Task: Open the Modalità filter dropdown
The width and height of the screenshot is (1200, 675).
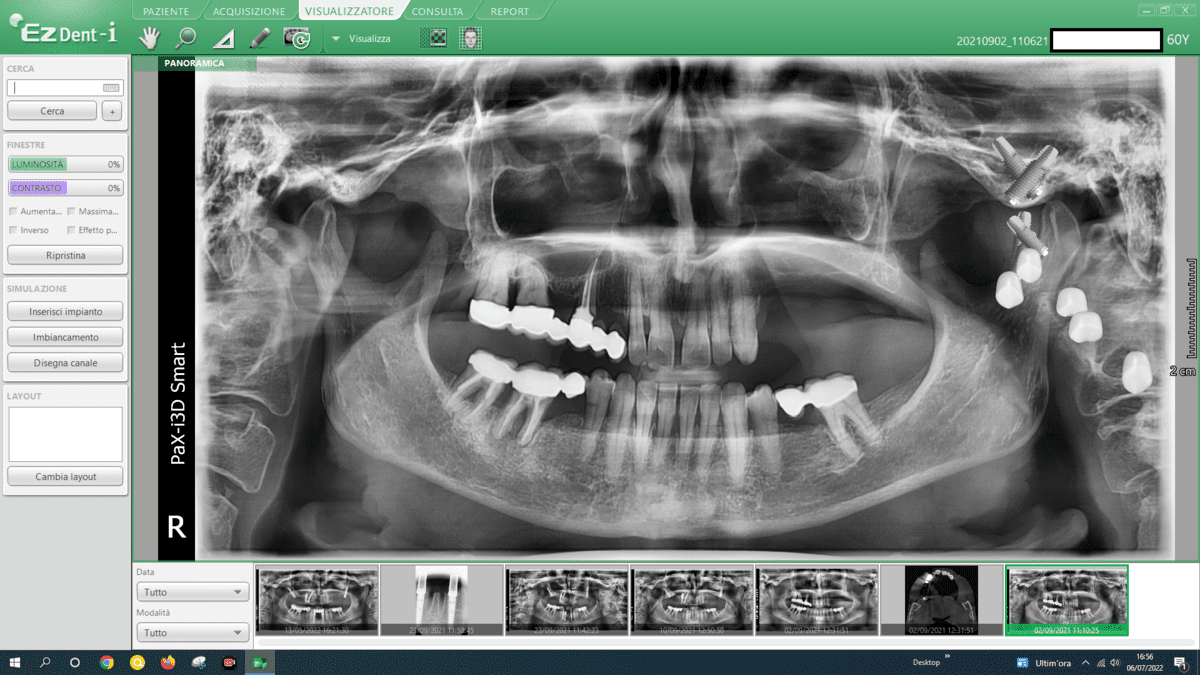Action: click(192, 632)
